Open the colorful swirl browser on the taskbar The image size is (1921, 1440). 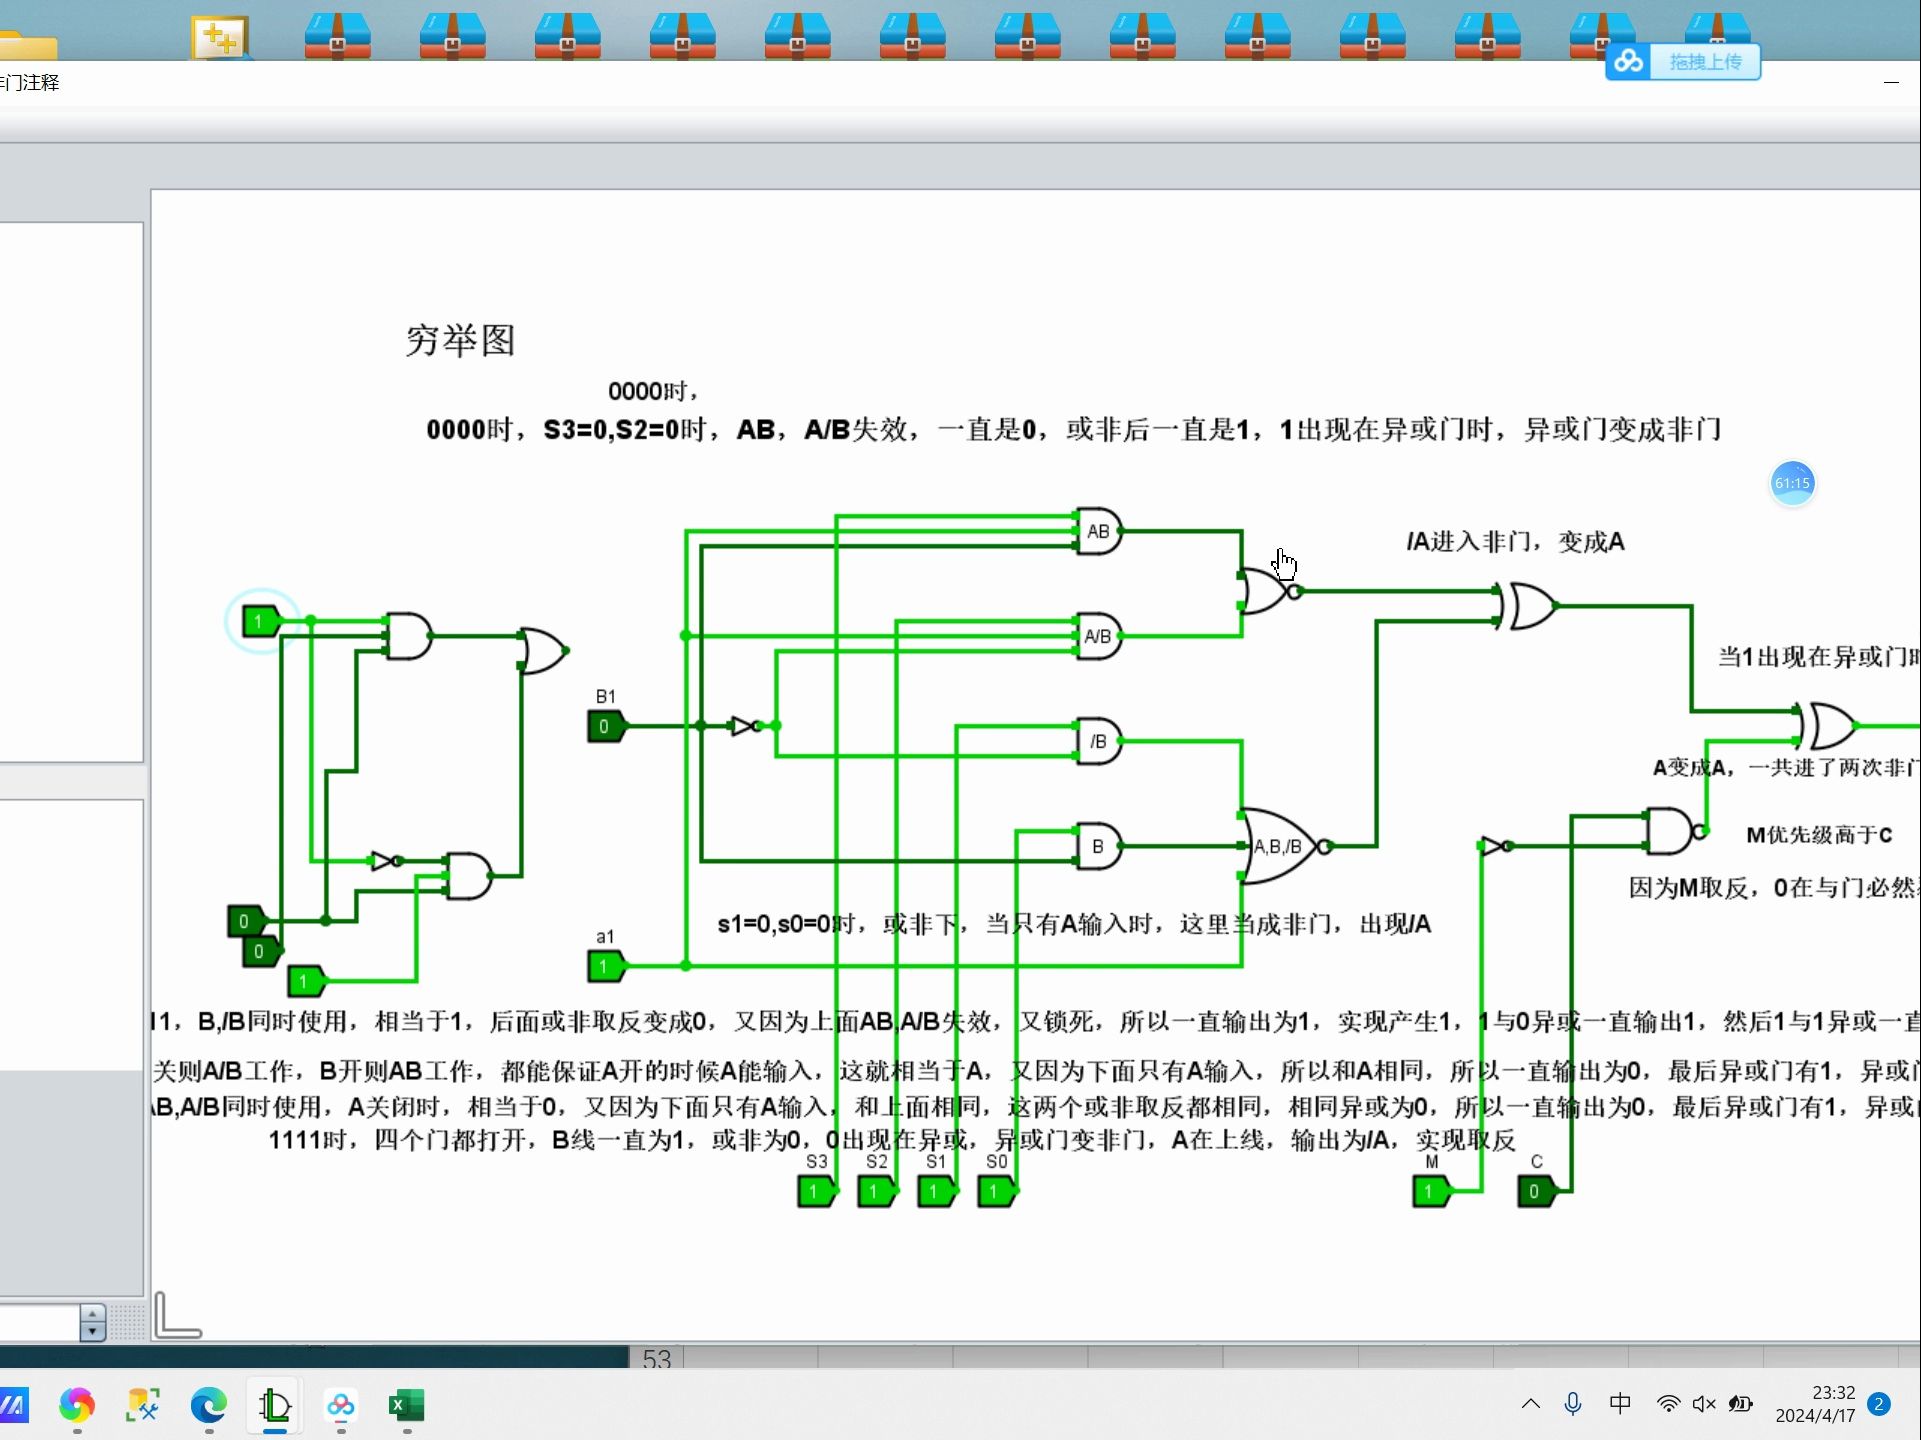pos(76,1406)
